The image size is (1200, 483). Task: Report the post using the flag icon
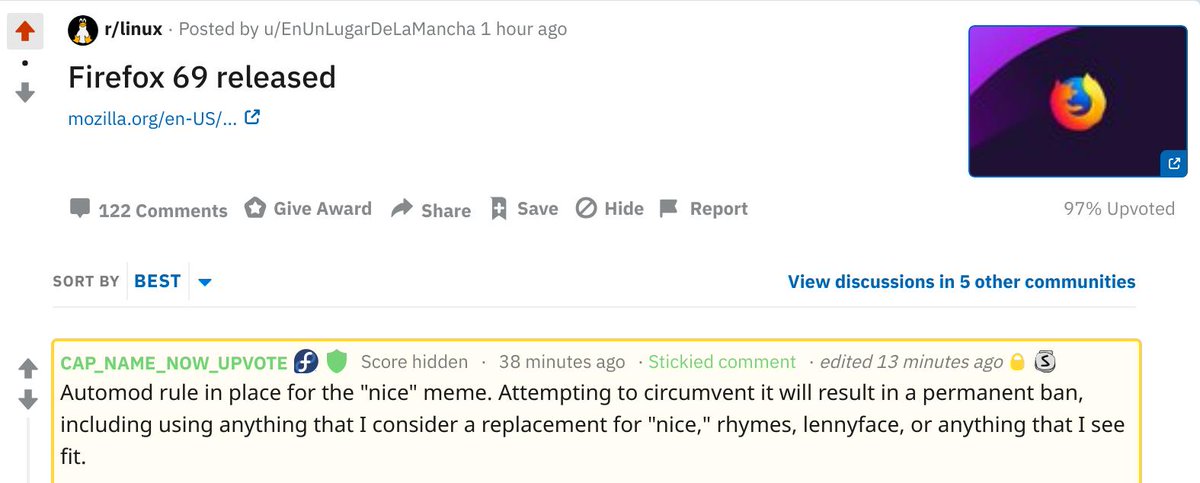coord(704,209)
